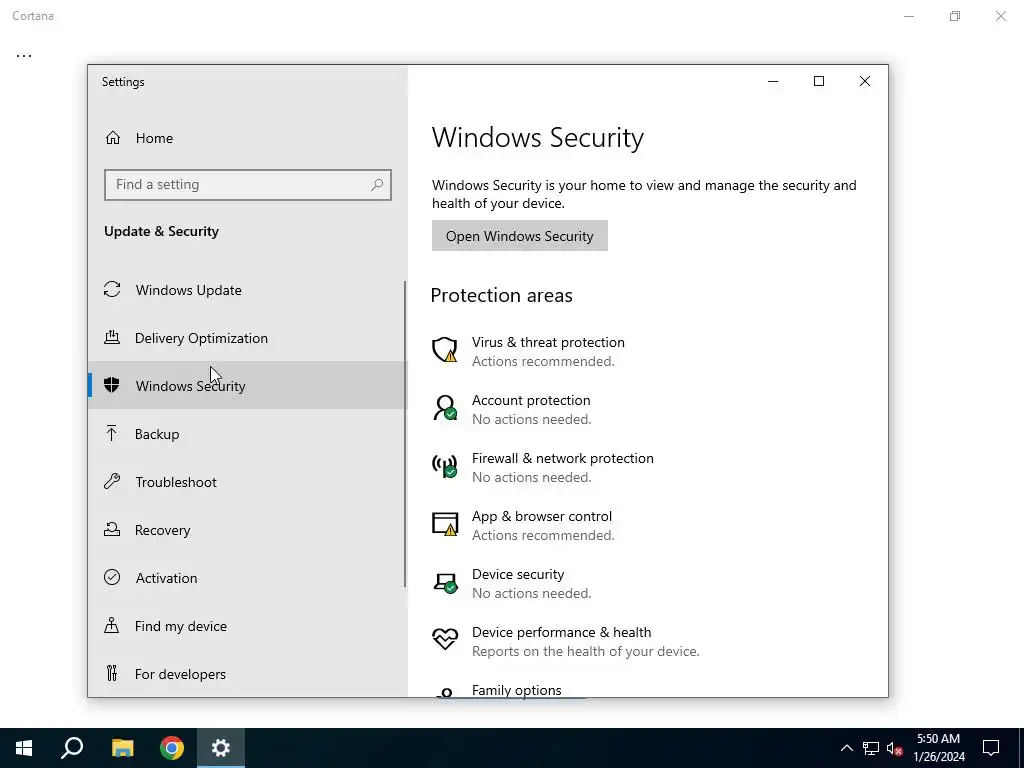Select For developers in the sidebar
This screenshot has width=1024, height=768.
point(247,674)
